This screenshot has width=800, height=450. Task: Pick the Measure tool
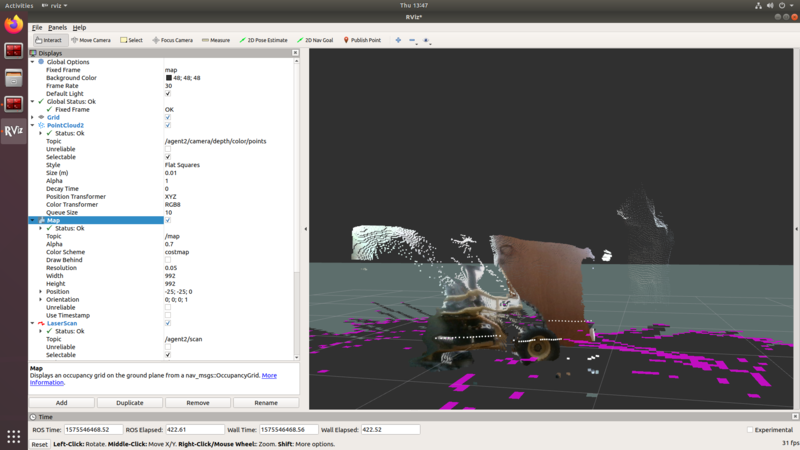point(216,40)
